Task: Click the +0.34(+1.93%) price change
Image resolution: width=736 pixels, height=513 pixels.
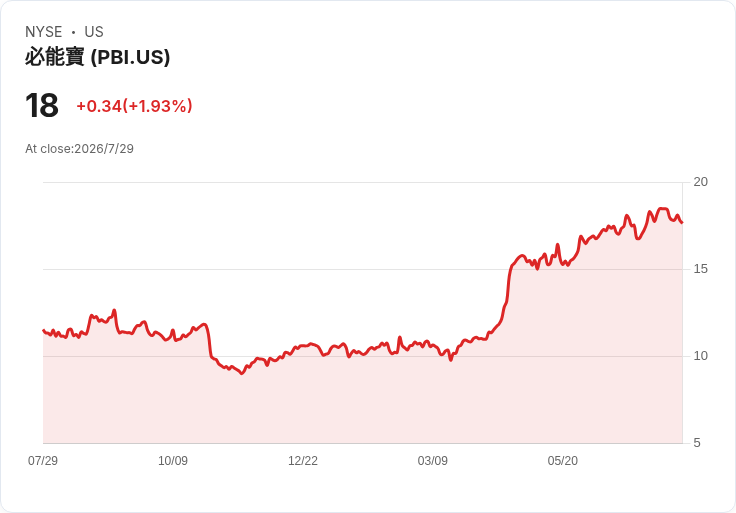Action: pyautogui.click(x=134, y=106)
